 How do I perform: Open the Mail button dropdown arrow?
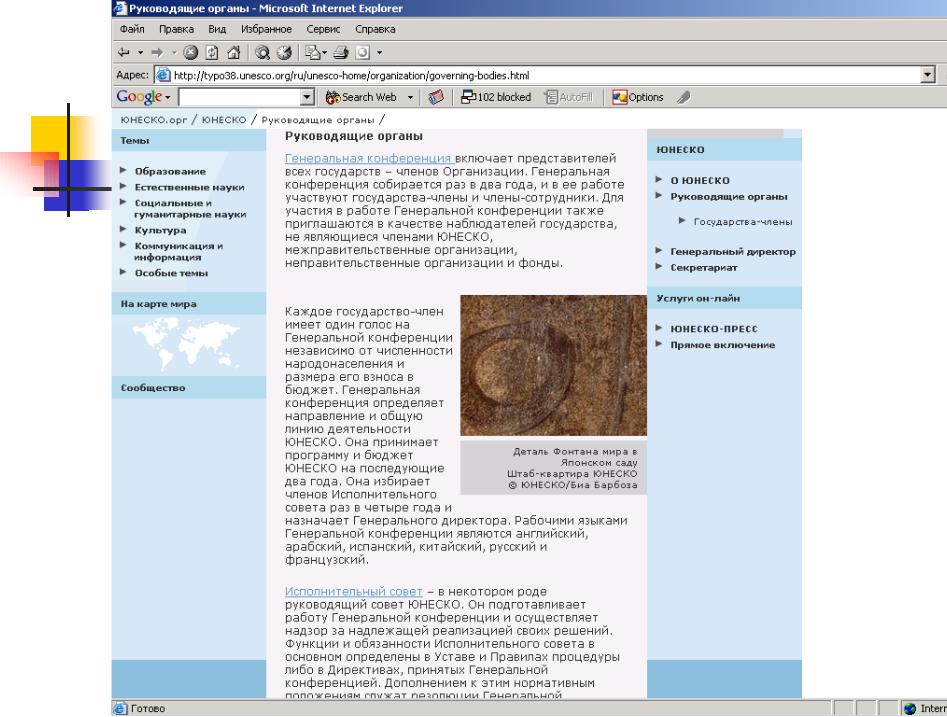[x=324, y=53]
